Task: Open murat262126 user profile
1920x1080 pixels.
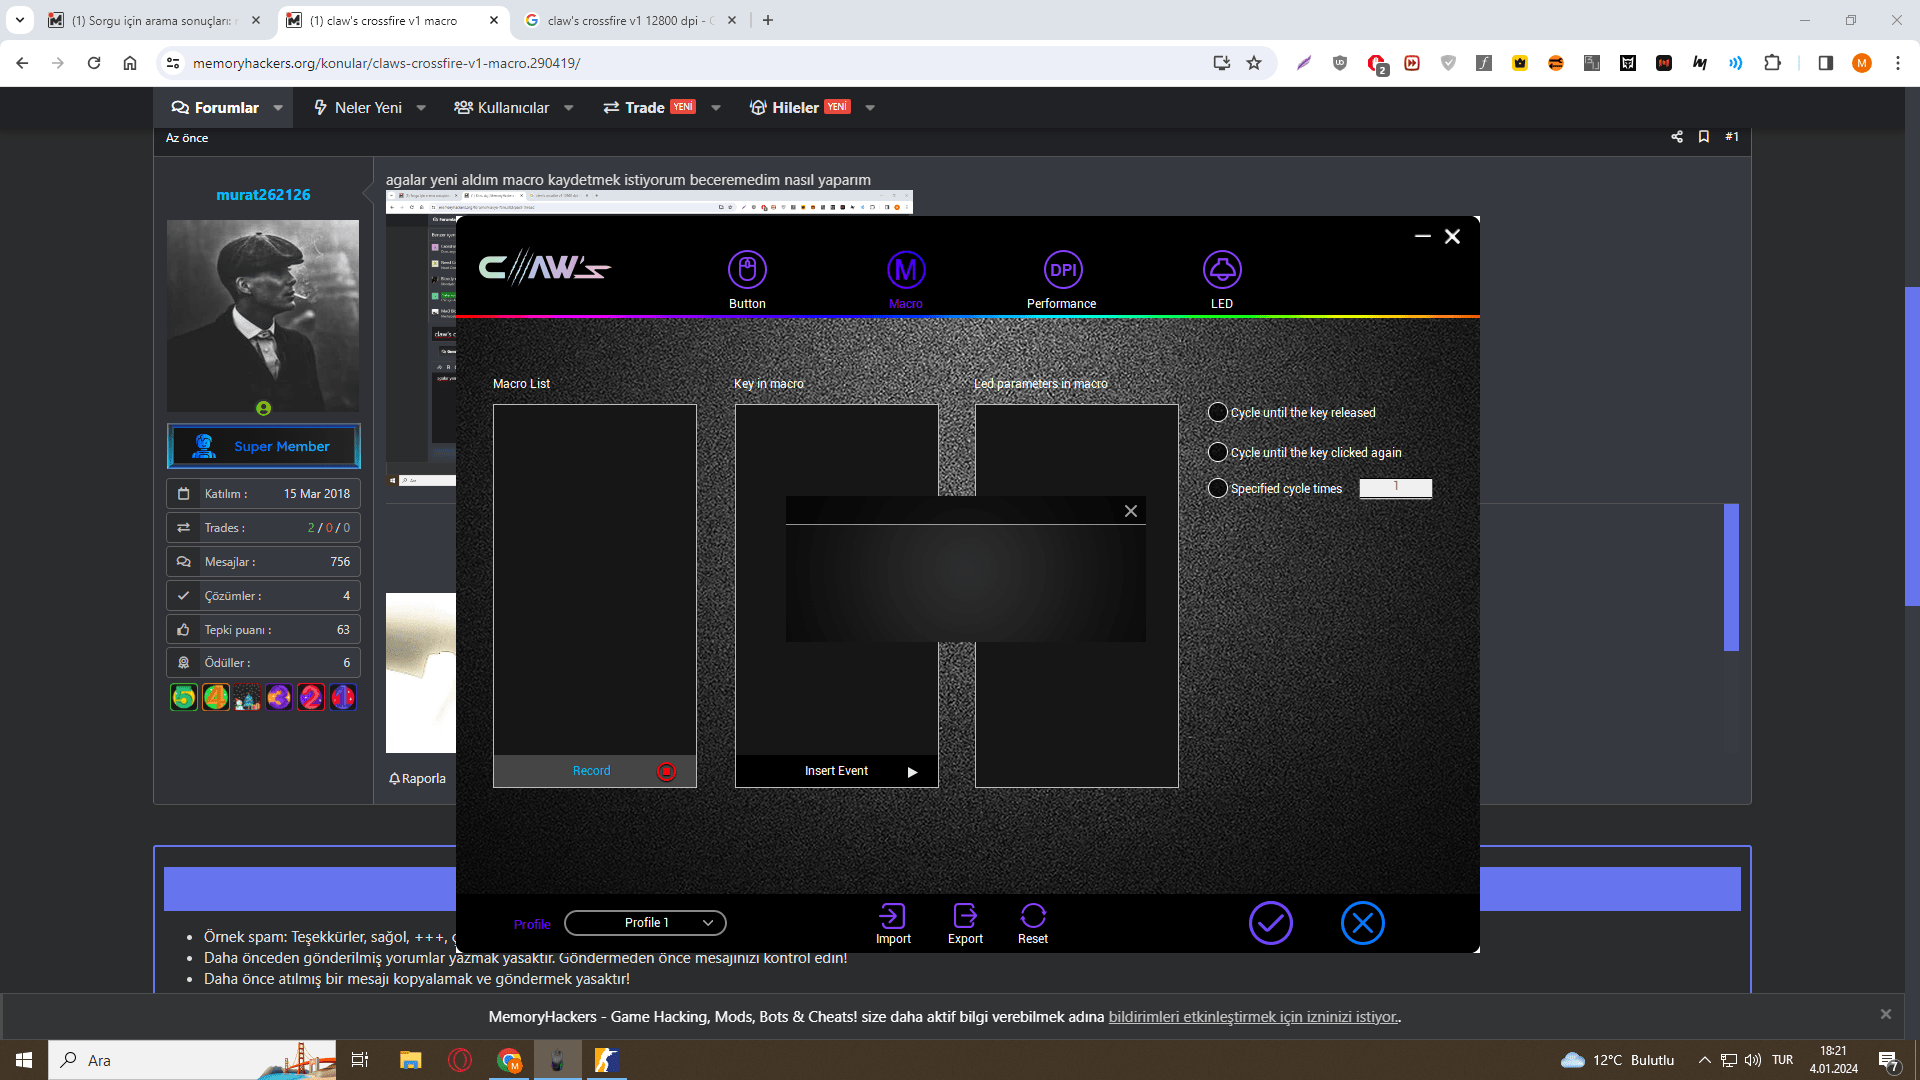Action: coord(263,195)
